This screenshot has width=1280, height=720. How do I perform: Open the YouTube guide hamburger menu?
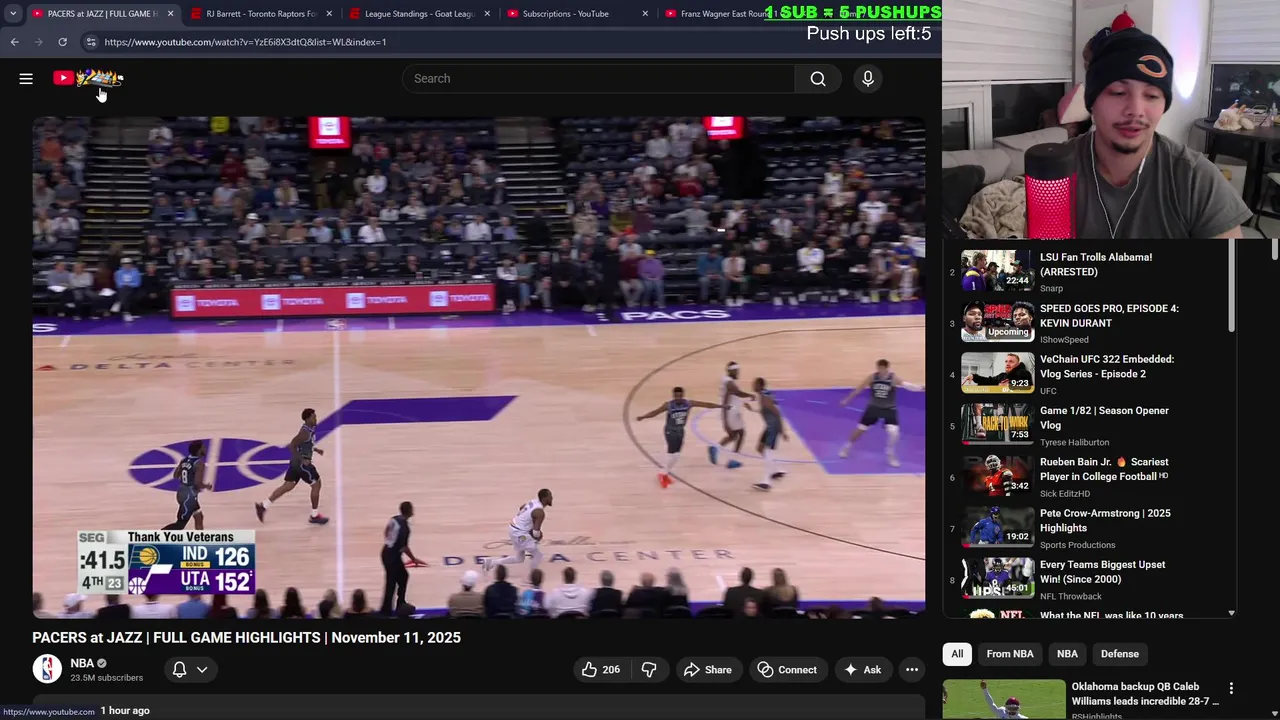click(26, 78)
